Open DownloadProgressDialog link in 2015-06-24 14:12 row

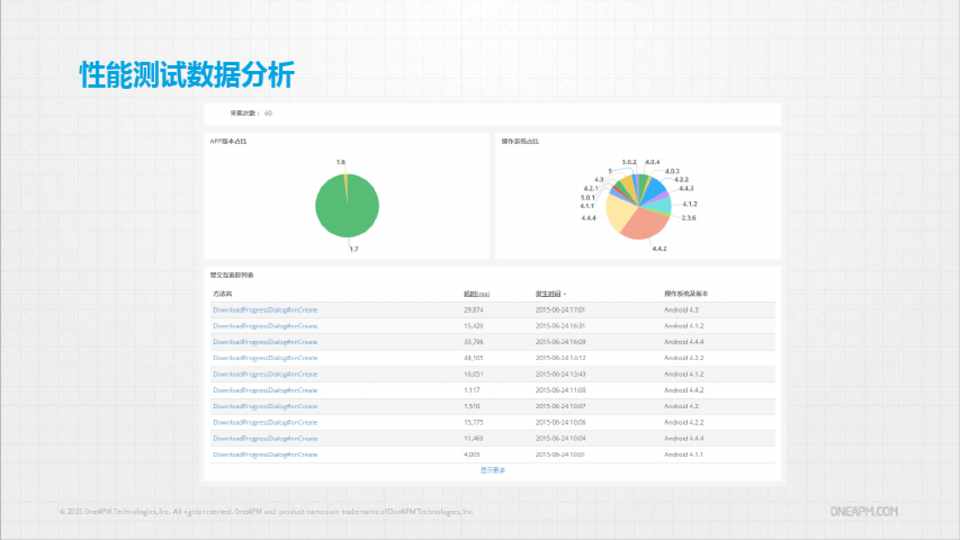click(265, 358)
